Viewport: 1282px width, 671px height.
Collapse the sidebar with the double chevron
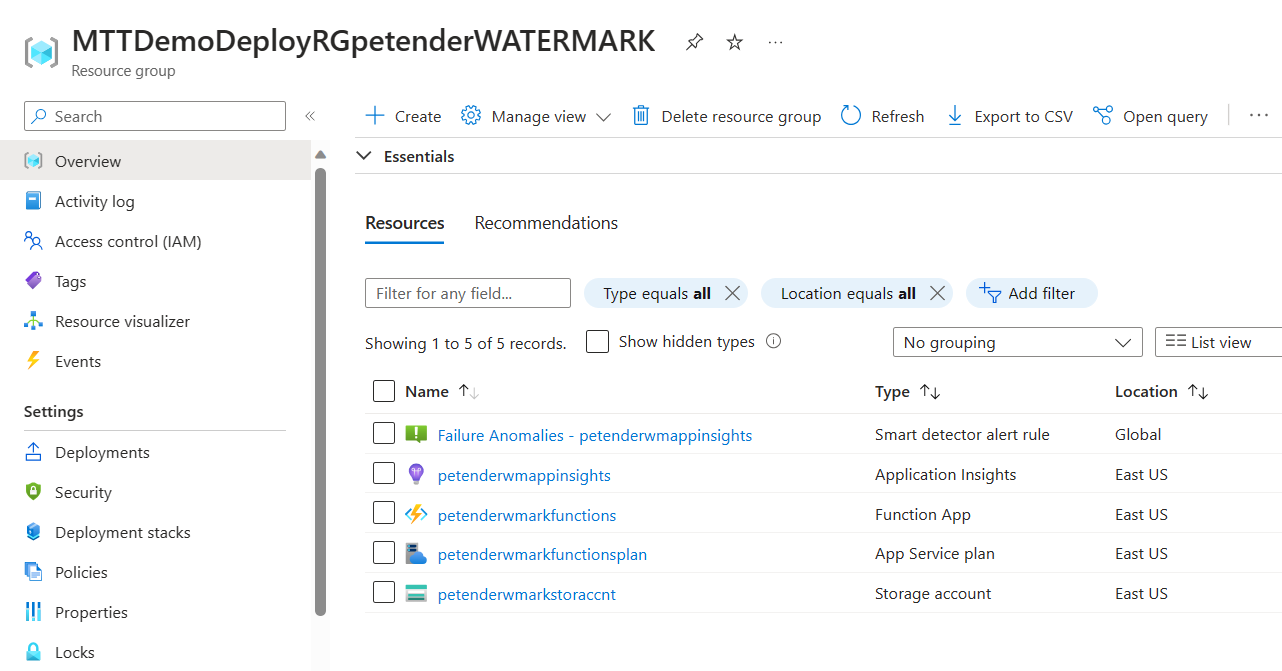[x=310, y=116]
